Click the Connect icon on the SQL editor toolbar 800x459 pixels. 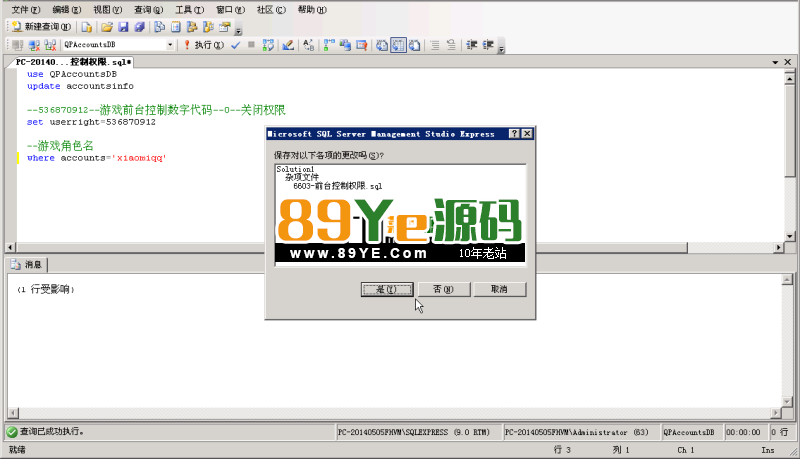tap(17, 45)
